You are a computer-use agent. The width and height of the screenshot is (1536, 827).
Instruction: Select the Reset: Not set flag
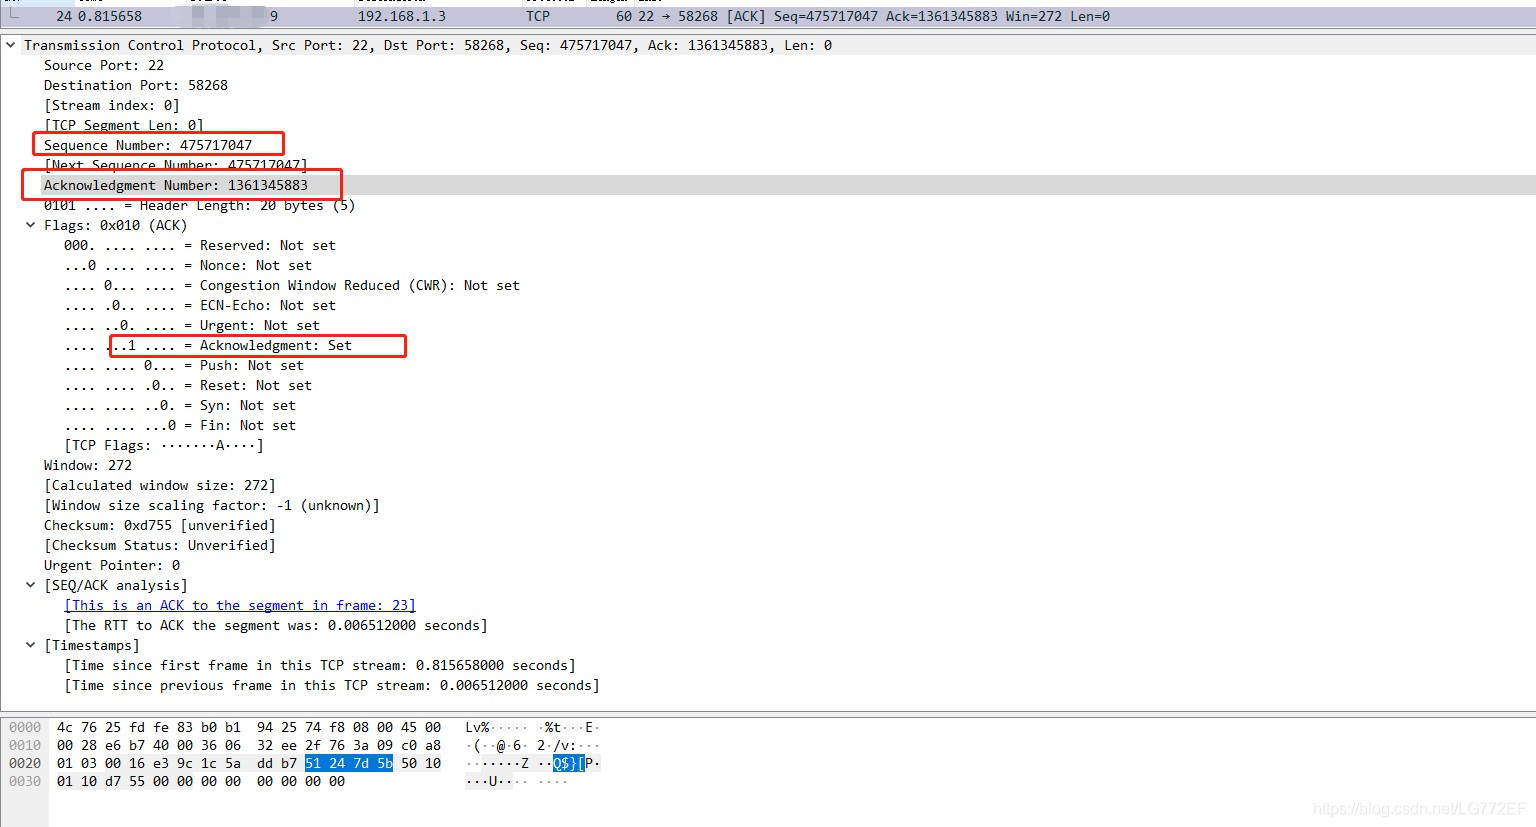coord(188,385)
